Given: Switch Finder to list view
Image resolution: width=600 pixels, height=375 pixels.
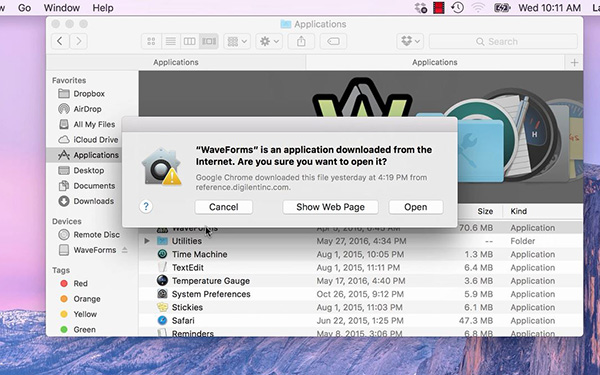Looking at the screenshot, I should [x=171, y=41].
